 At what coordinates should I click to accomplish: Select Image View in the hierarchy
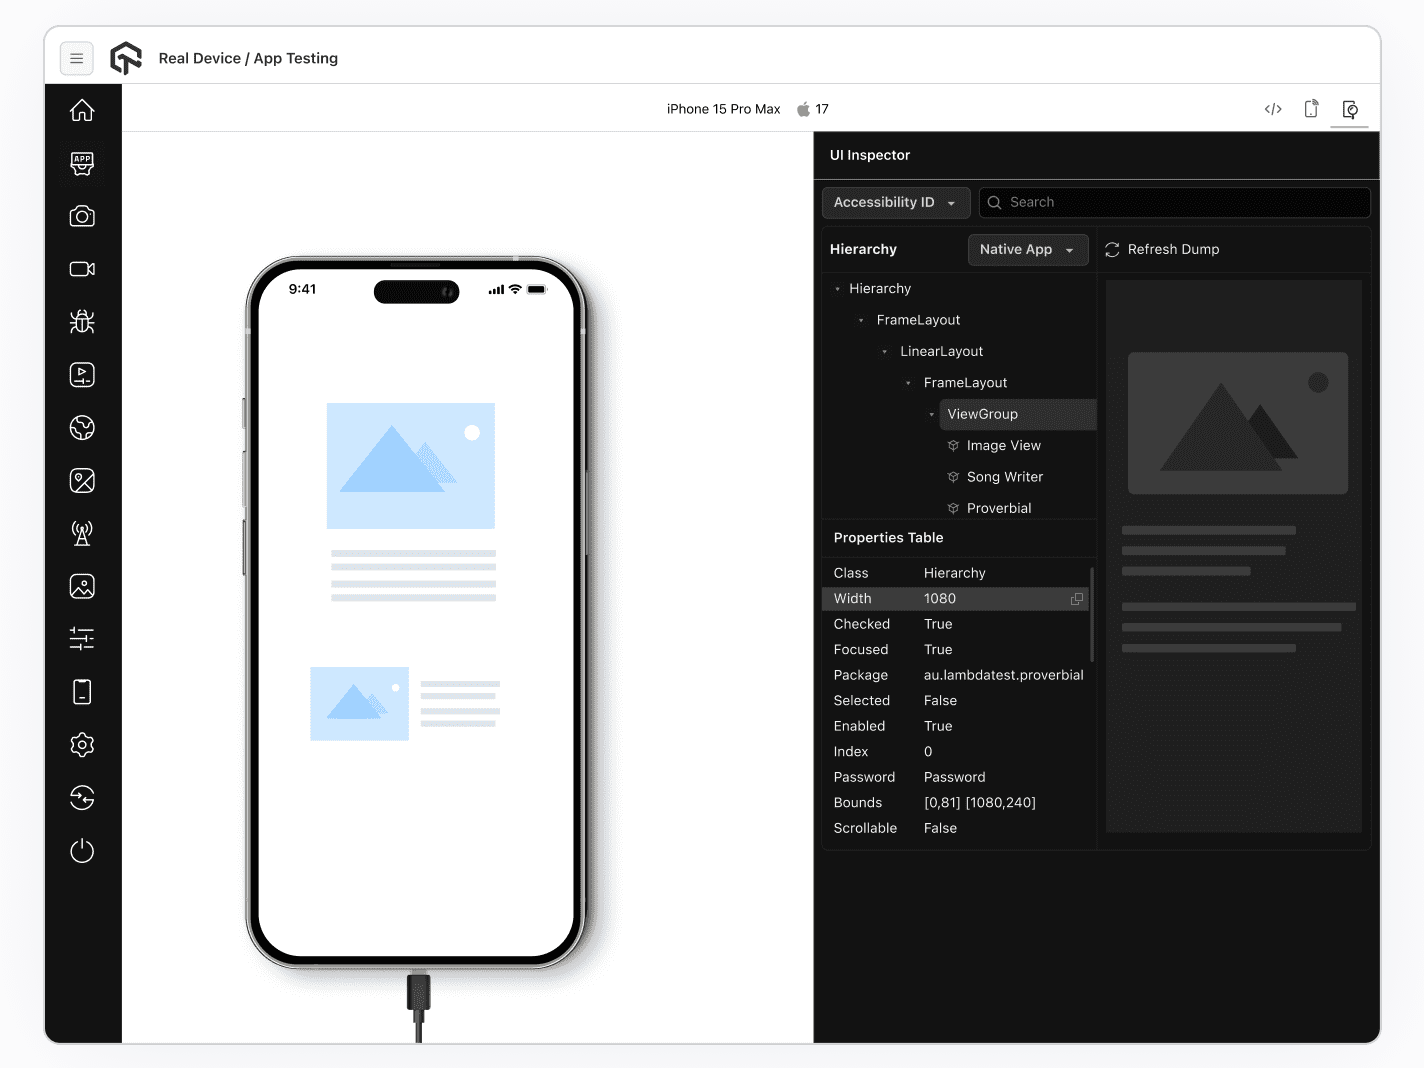coord(1003,445)
